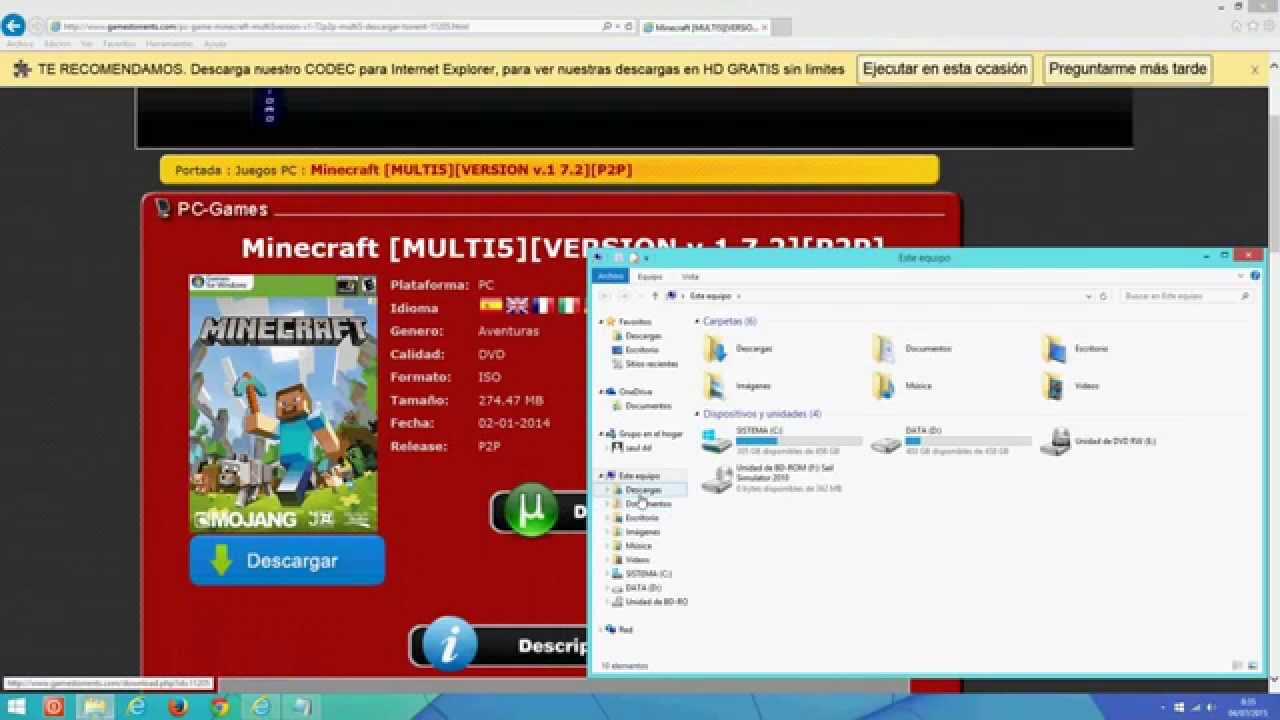Image resolution: width=1280 pixels, height=720 pixels.
Task: Open the Archivo tab in File Explorer
Action: pyautogui.click(x=610, y=276)
